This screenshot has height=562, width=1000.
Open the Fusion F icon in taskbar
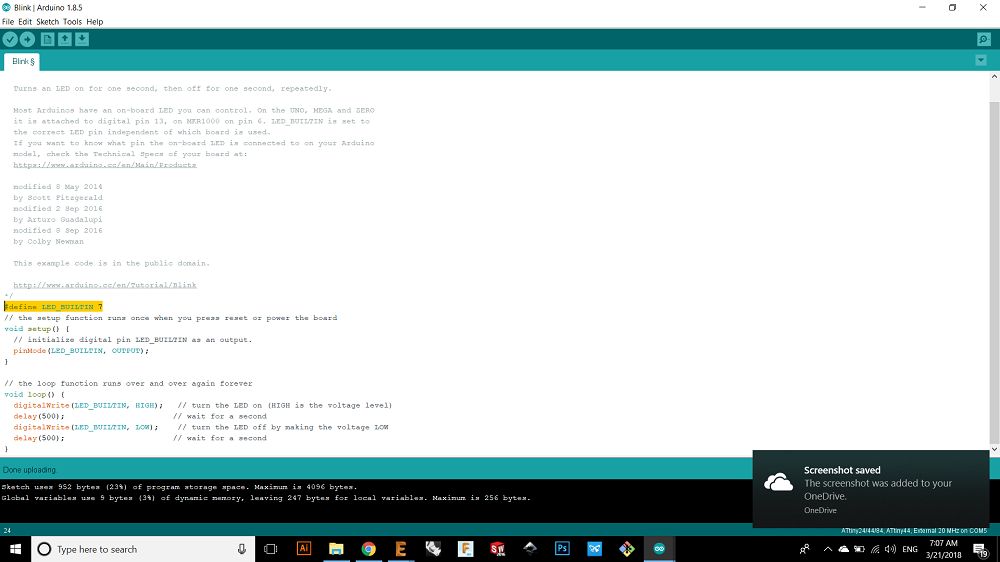(466, 549)
